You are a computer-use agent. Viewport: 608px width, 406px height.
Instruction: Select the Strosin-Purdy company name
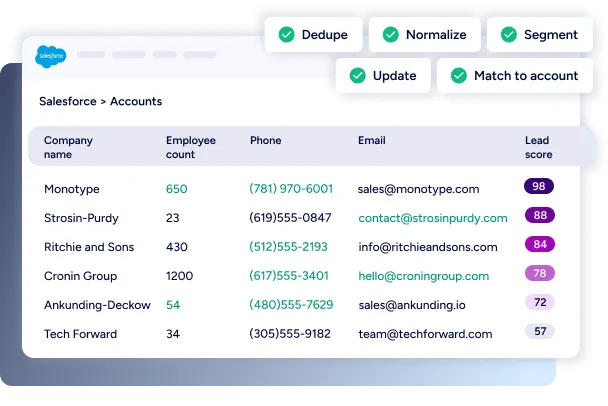(x=81, y=218)
